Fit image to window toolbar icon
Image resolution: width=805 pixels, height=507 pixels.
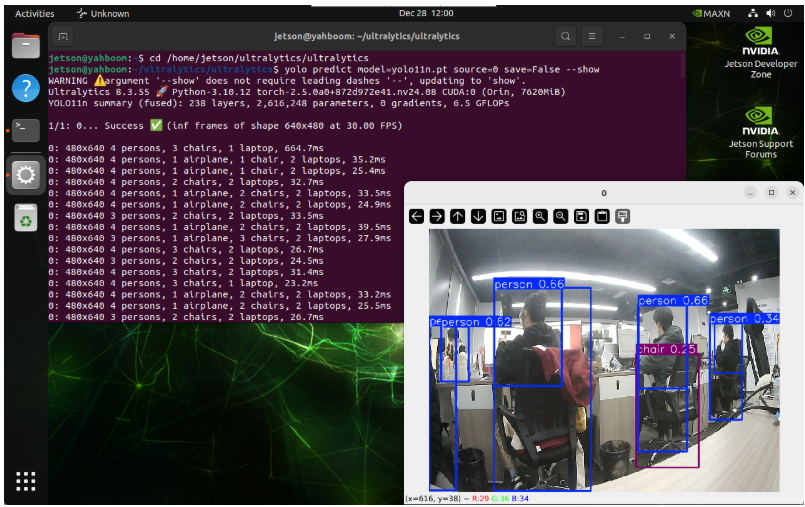point(519,216)
